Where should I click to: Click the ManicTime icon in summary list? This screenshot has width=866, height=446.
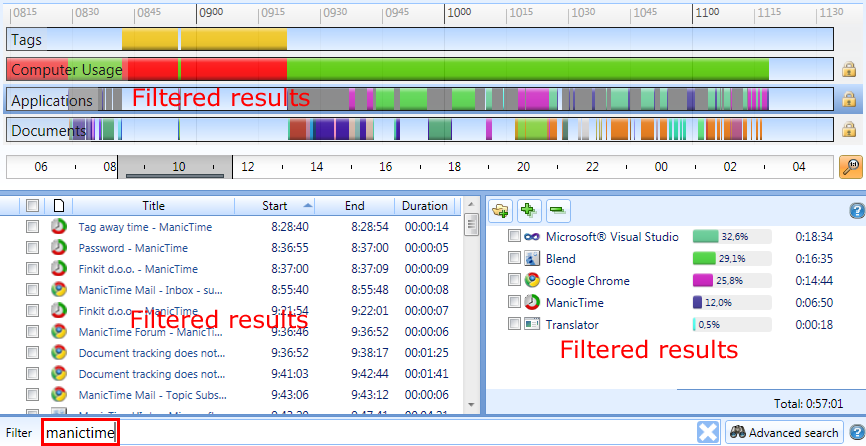pyautogui.click(x=532, y=302)
